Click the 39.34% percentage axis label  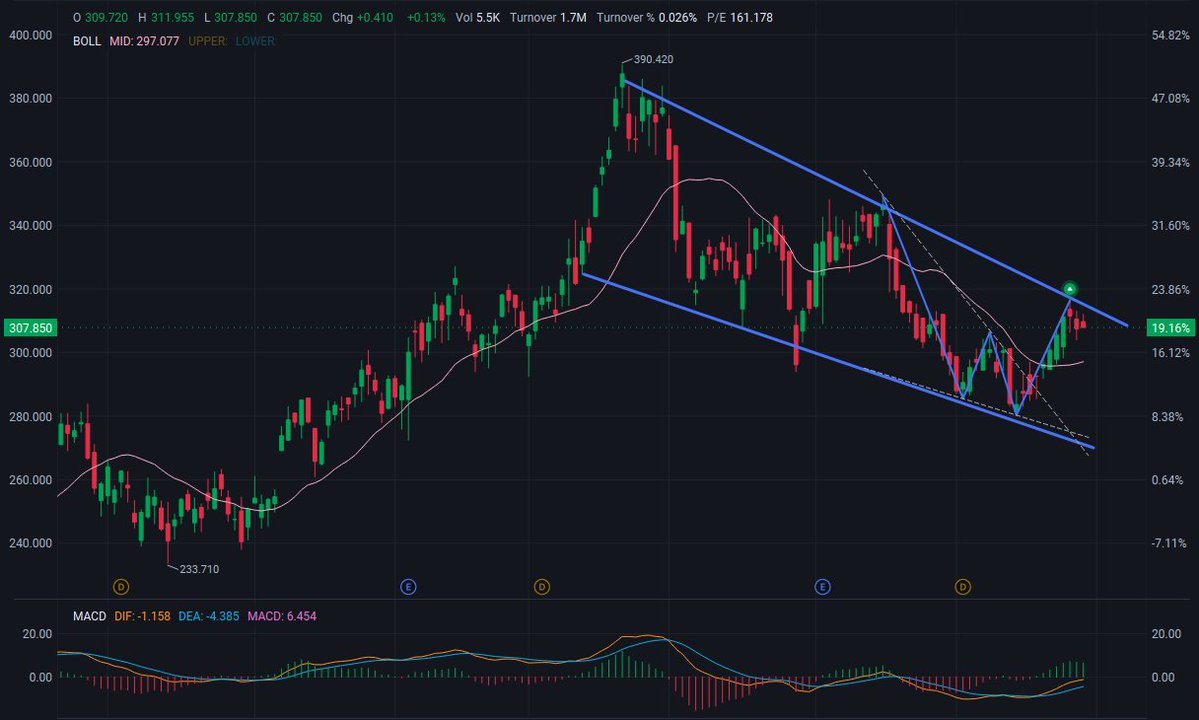(x=1171, y=162)
